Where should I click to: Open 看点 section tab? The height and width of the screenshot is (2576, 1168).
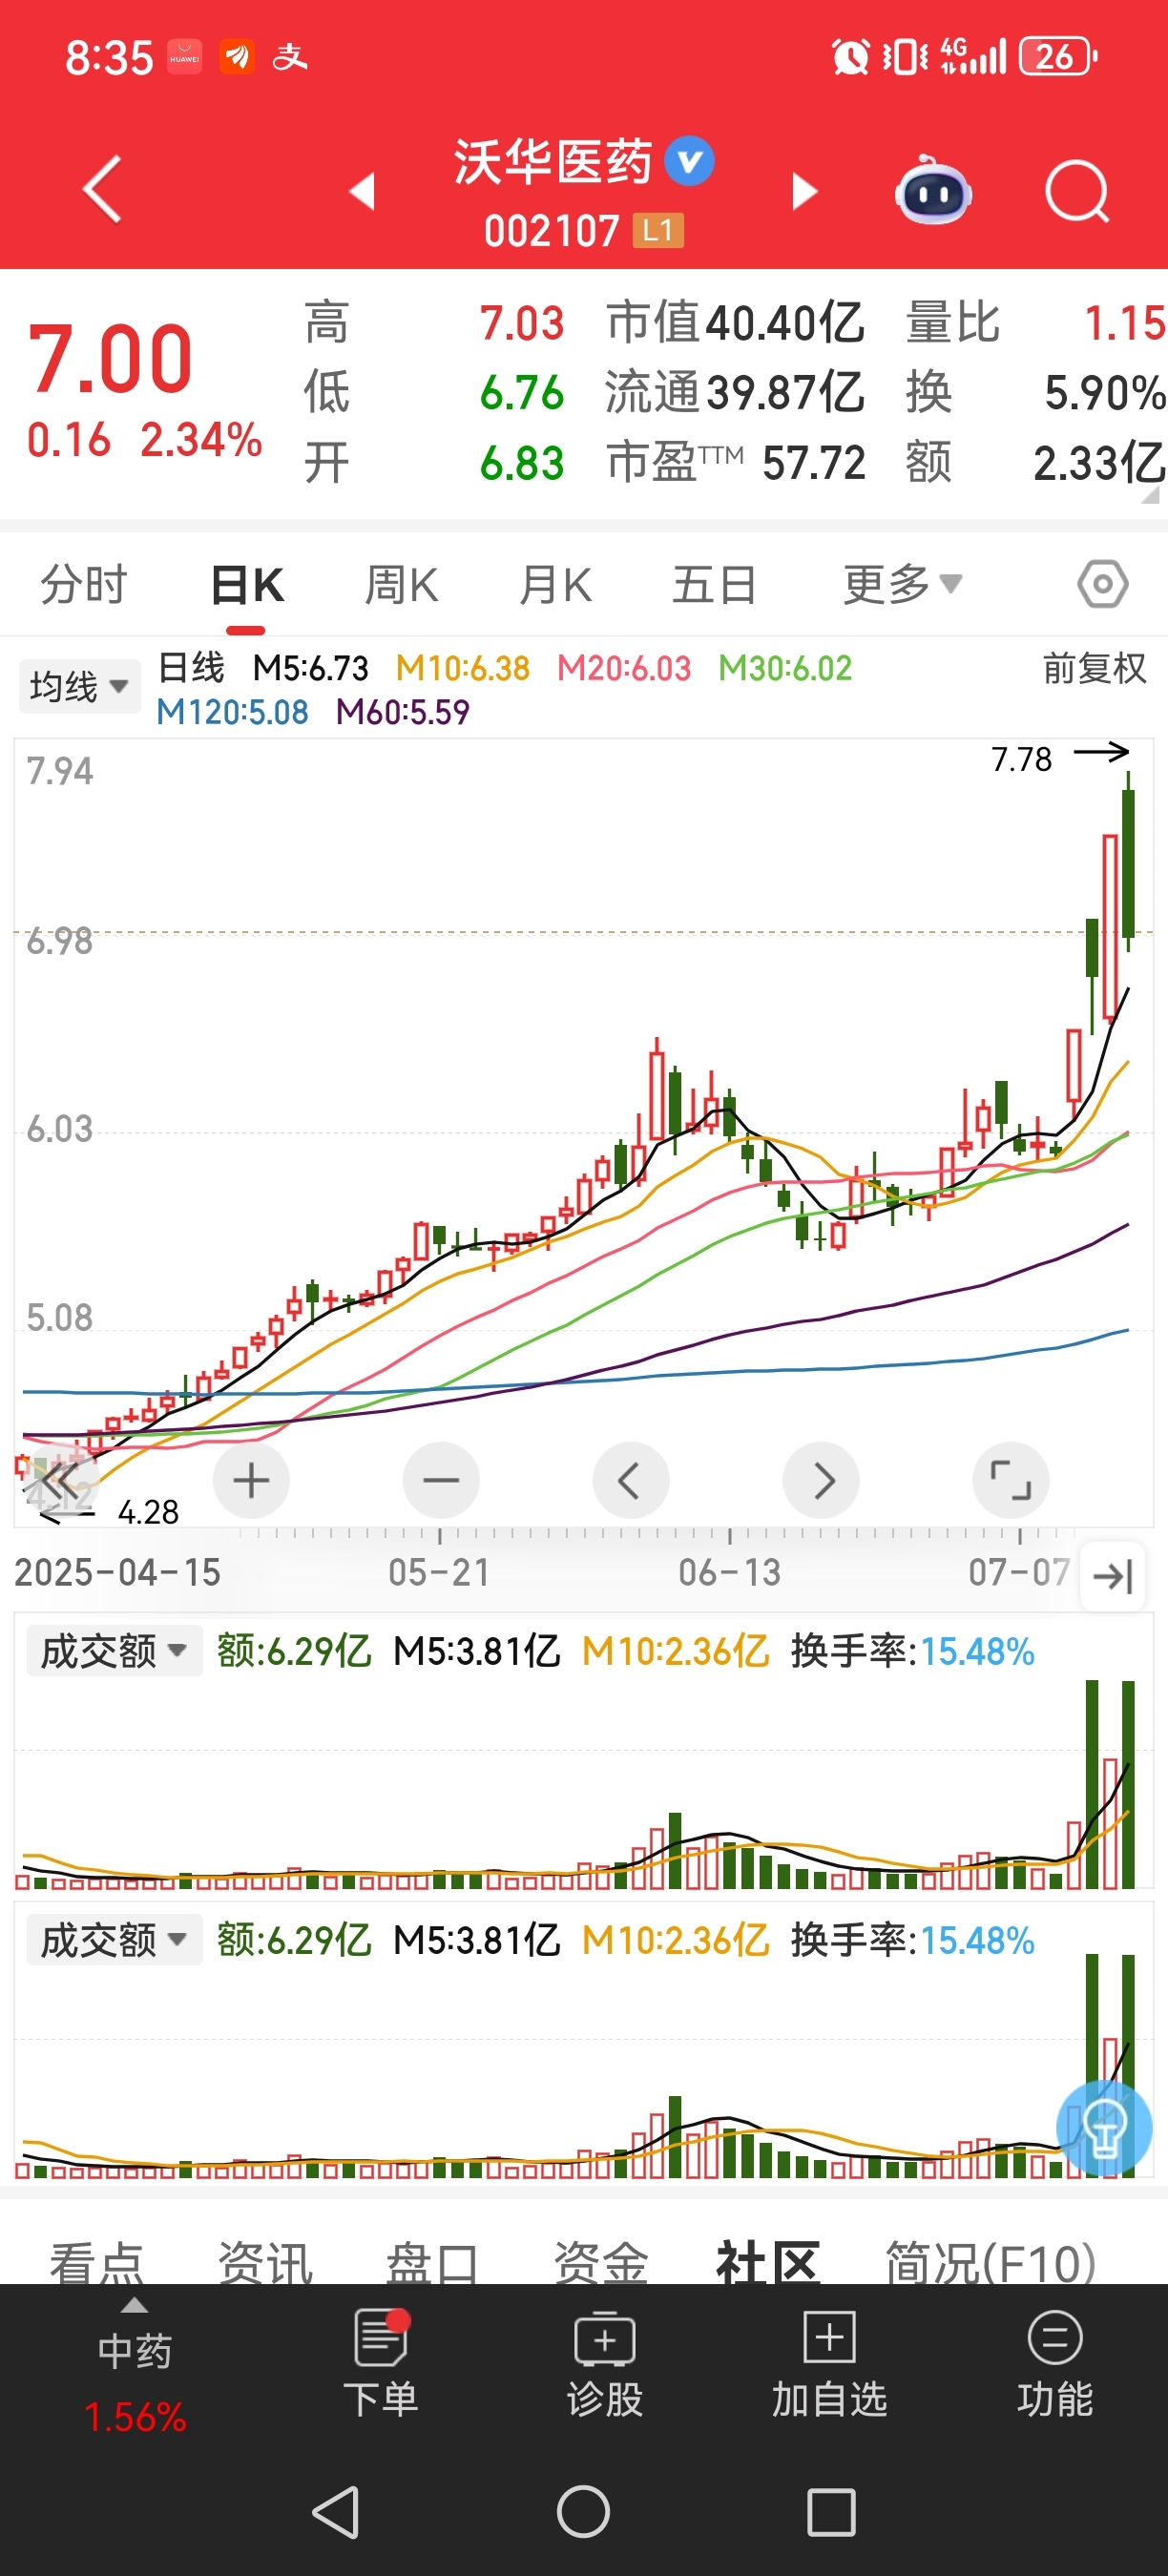[97, 2262]
